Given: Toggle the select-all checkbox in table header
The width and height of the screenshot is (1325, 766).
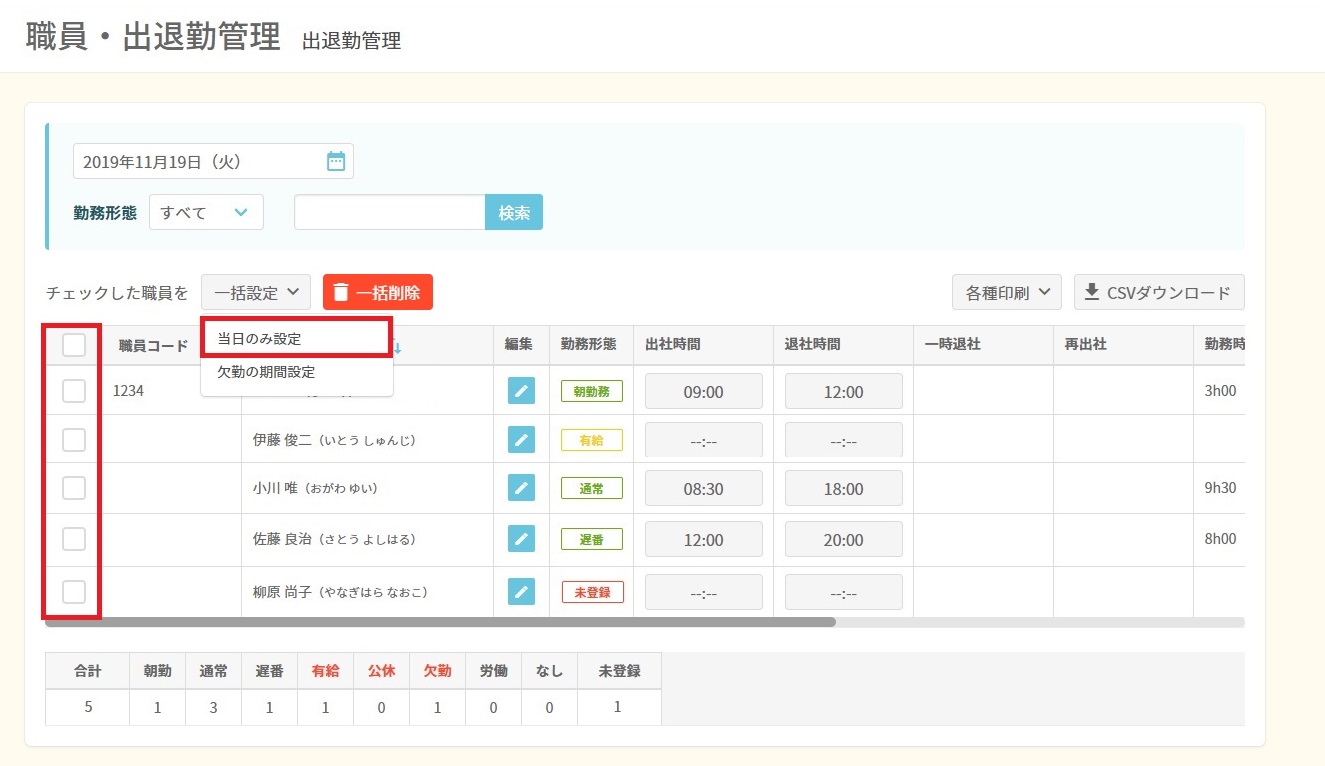Looking at the screenshot, I should [74, 345].
